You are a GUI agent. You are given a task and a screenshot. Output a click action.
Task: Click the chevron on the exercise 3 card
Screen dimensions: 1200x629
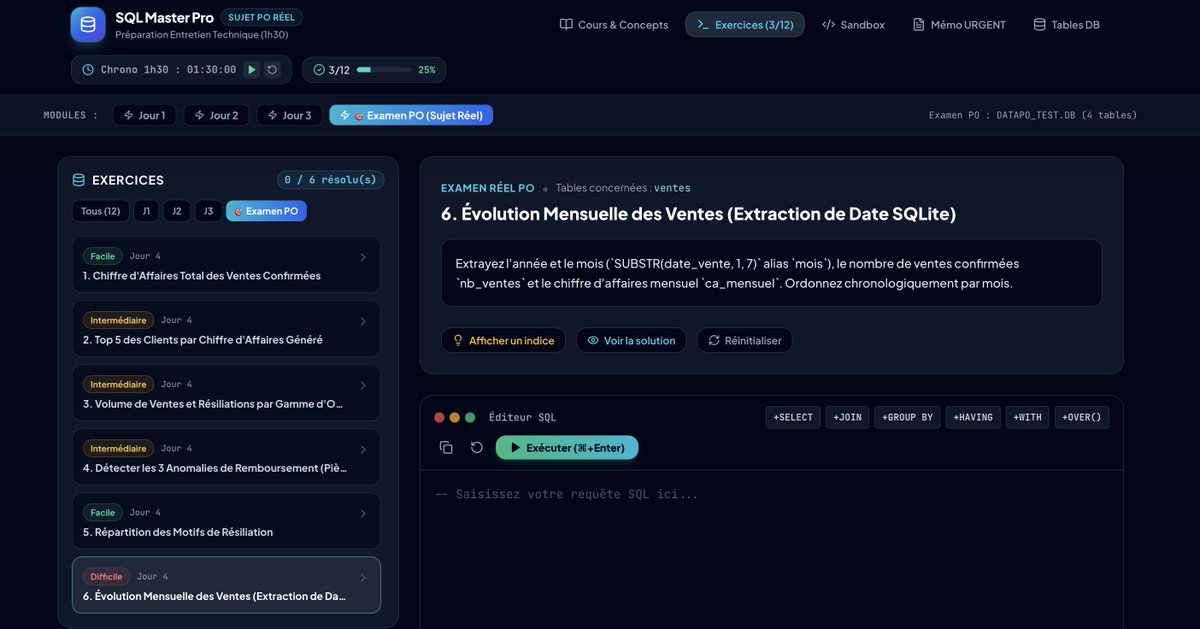362,385
